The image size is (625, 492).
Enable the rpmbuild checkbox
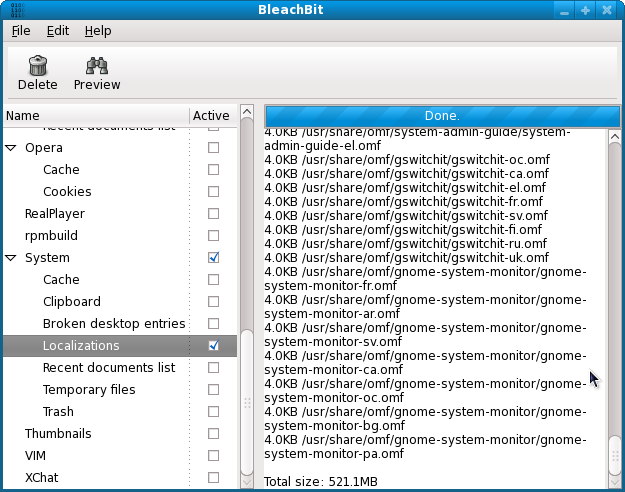(x=214, y=236)
